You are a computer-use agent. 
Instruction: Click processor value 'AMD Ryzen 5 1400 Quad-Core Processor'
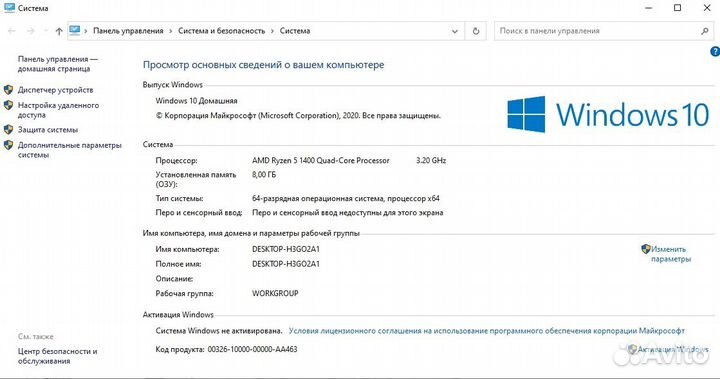pyautogui.click(x=321, y=160)
